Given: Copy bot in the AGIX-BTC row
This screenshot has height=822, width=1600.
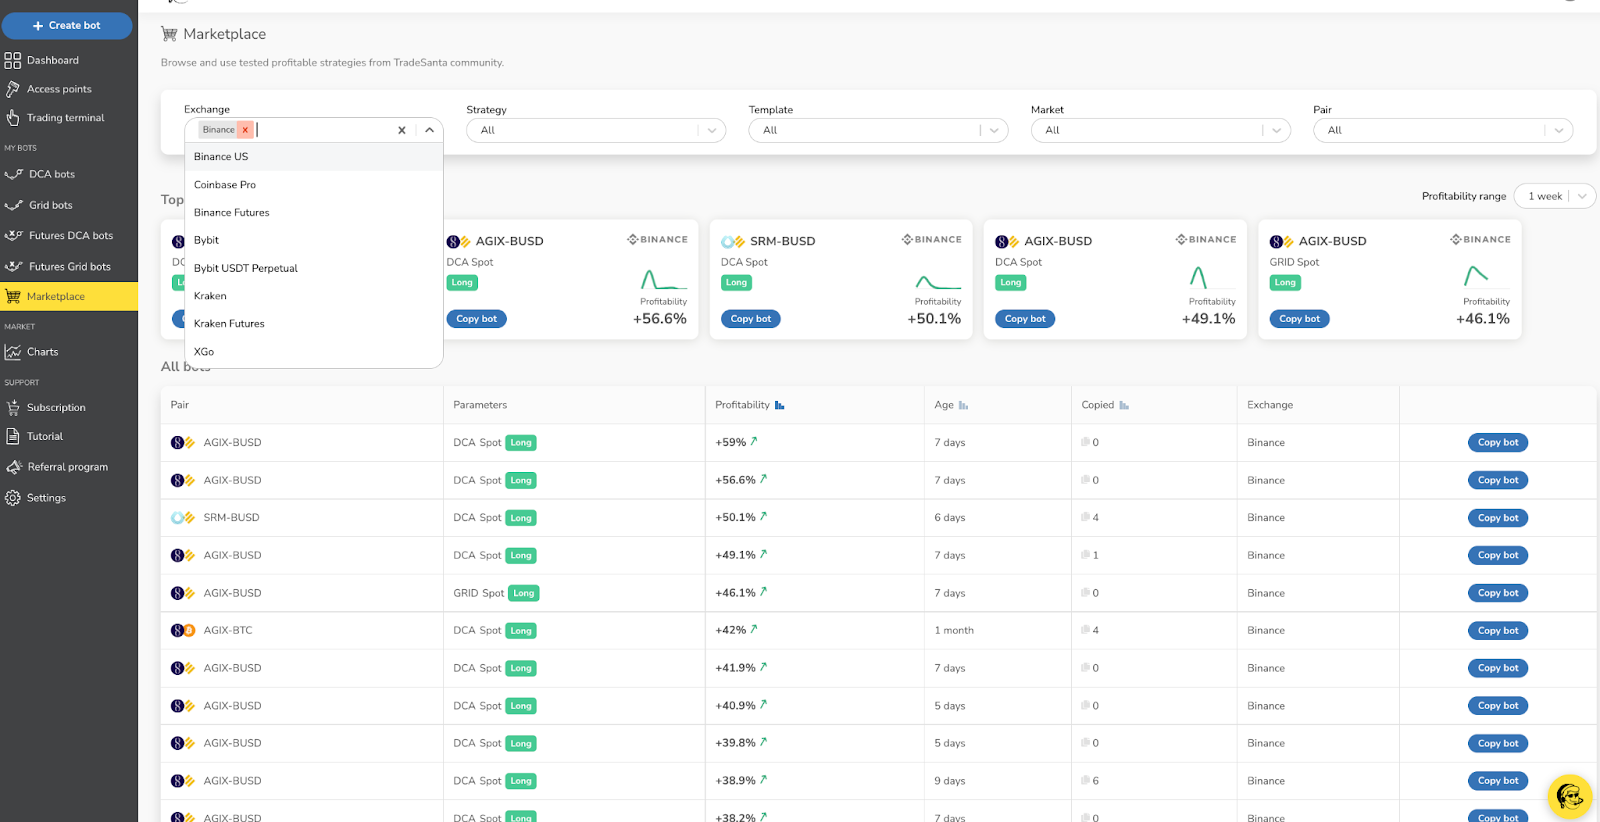Looking at the screenshot, I should pos(1498,631).
